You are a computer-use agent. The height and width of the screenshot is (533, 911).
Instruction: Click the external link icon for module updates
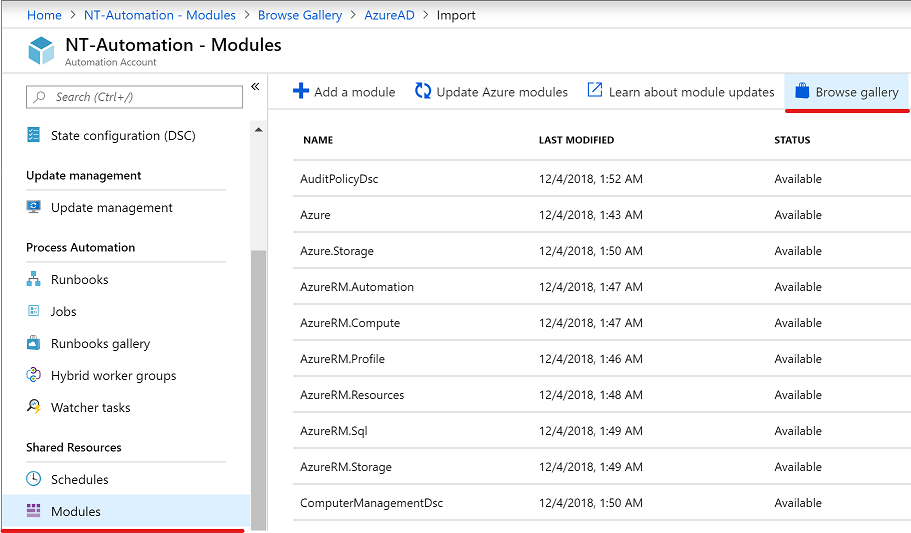[595, 90]
